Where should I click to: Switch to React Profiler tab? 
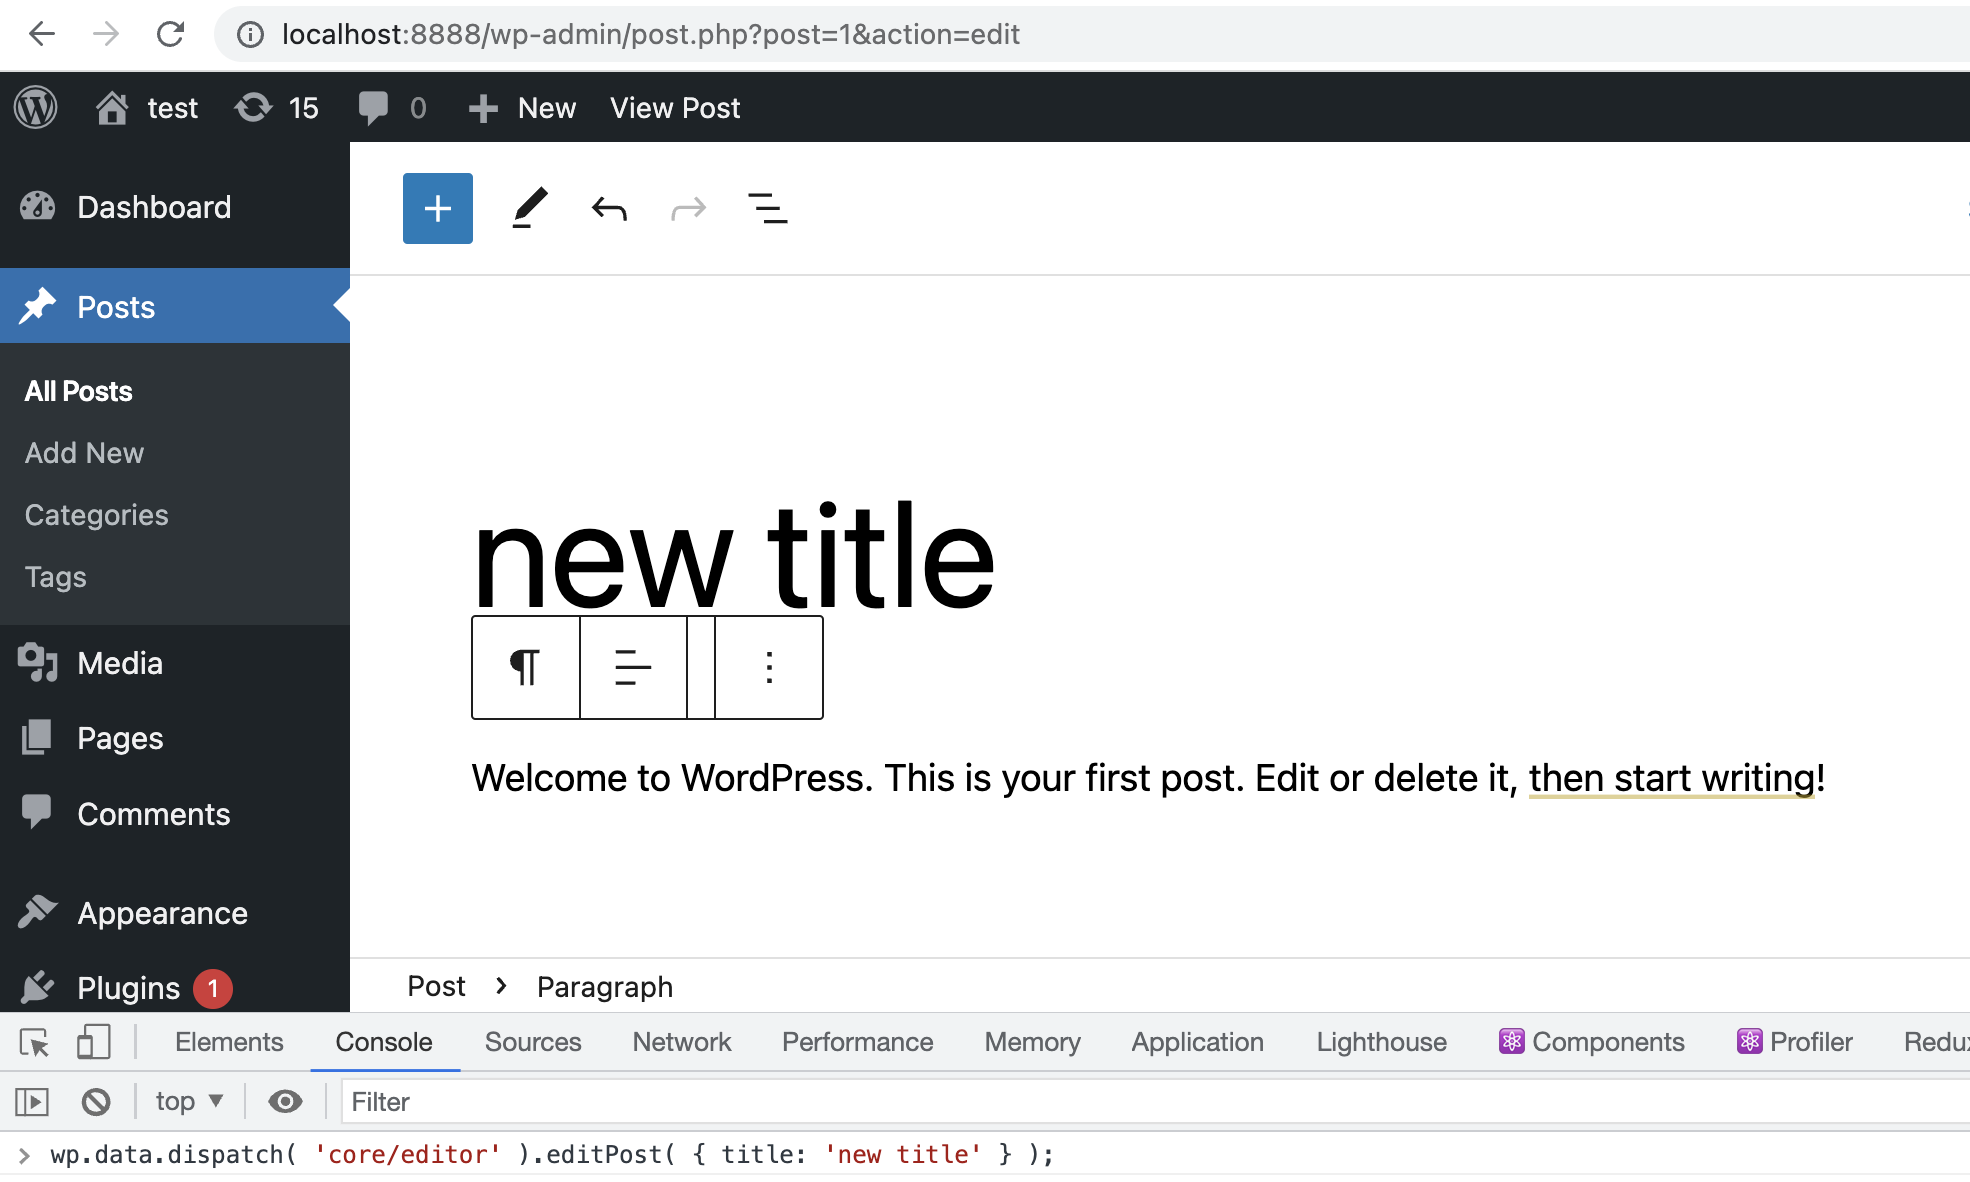click(1795, 1042)
